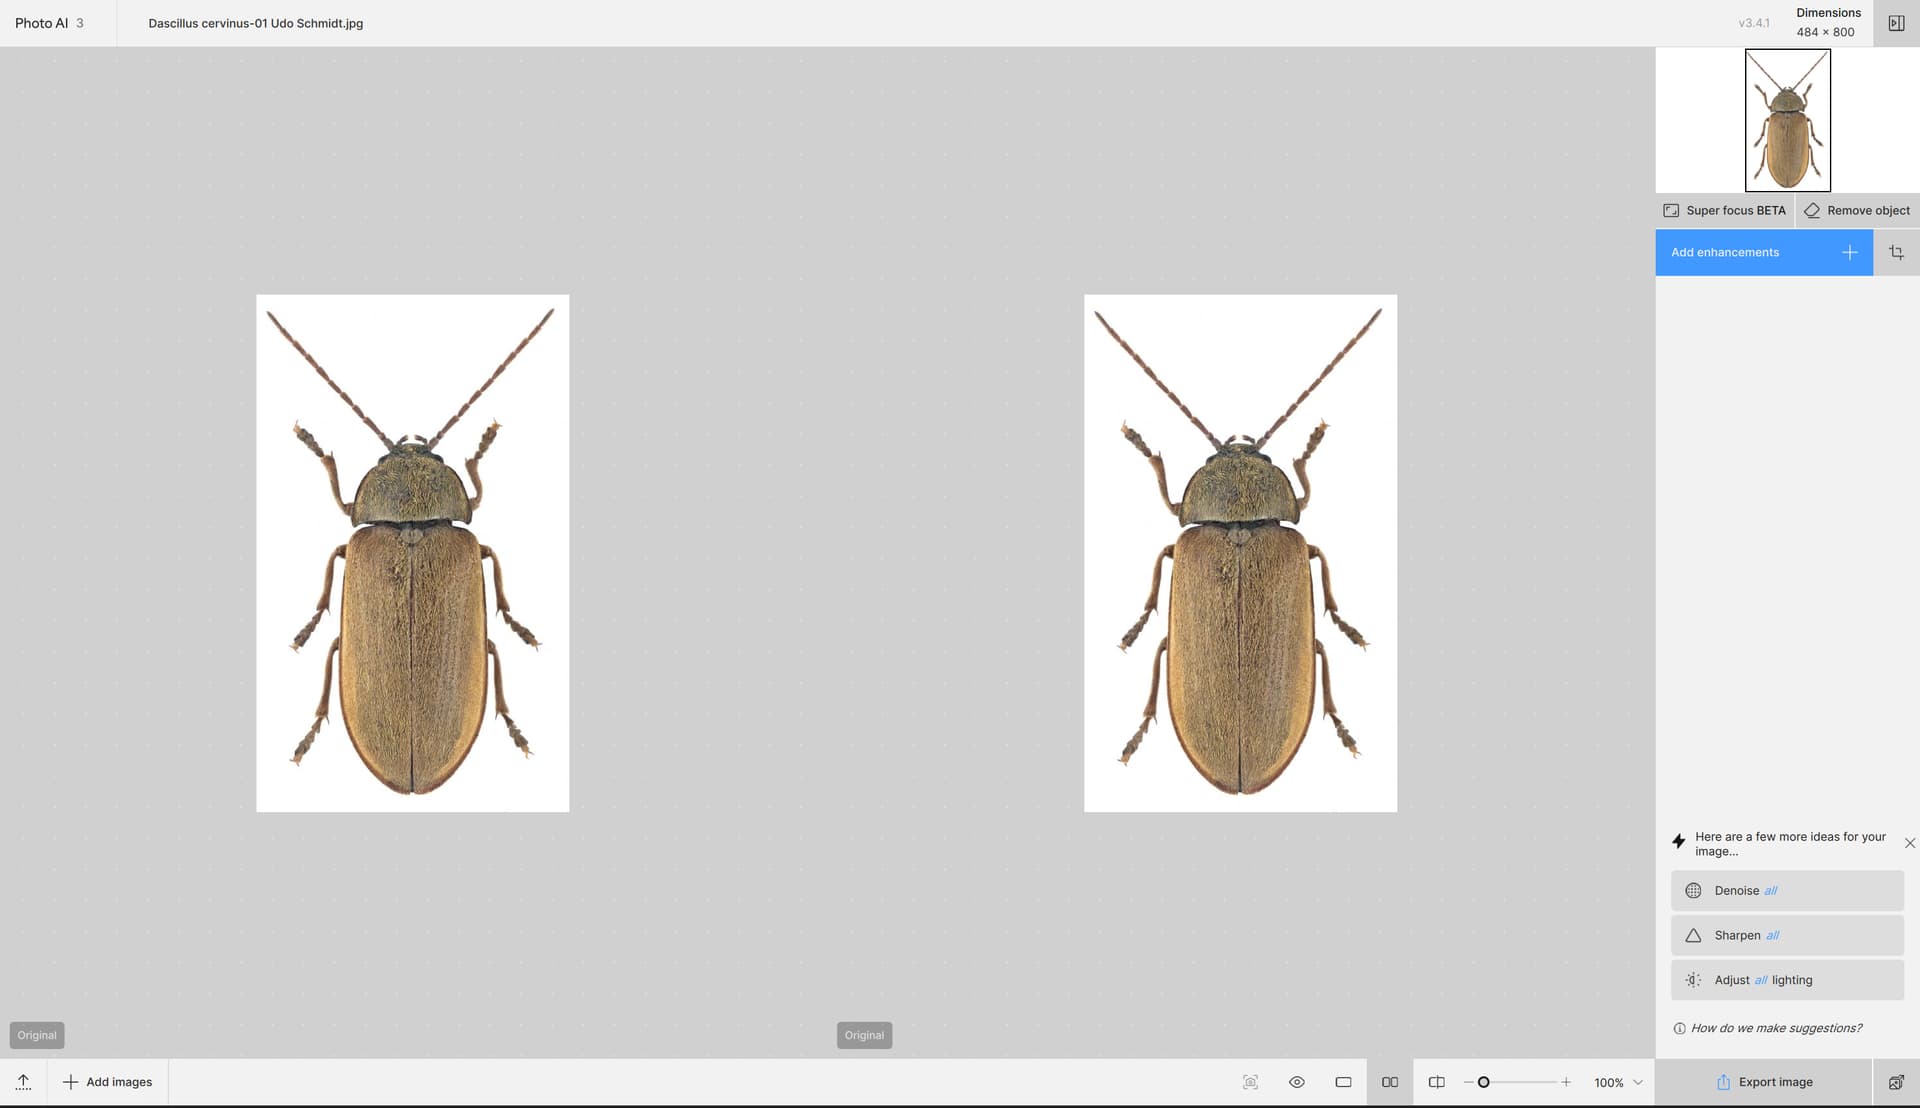Click Export image button

[1764, 1082]
